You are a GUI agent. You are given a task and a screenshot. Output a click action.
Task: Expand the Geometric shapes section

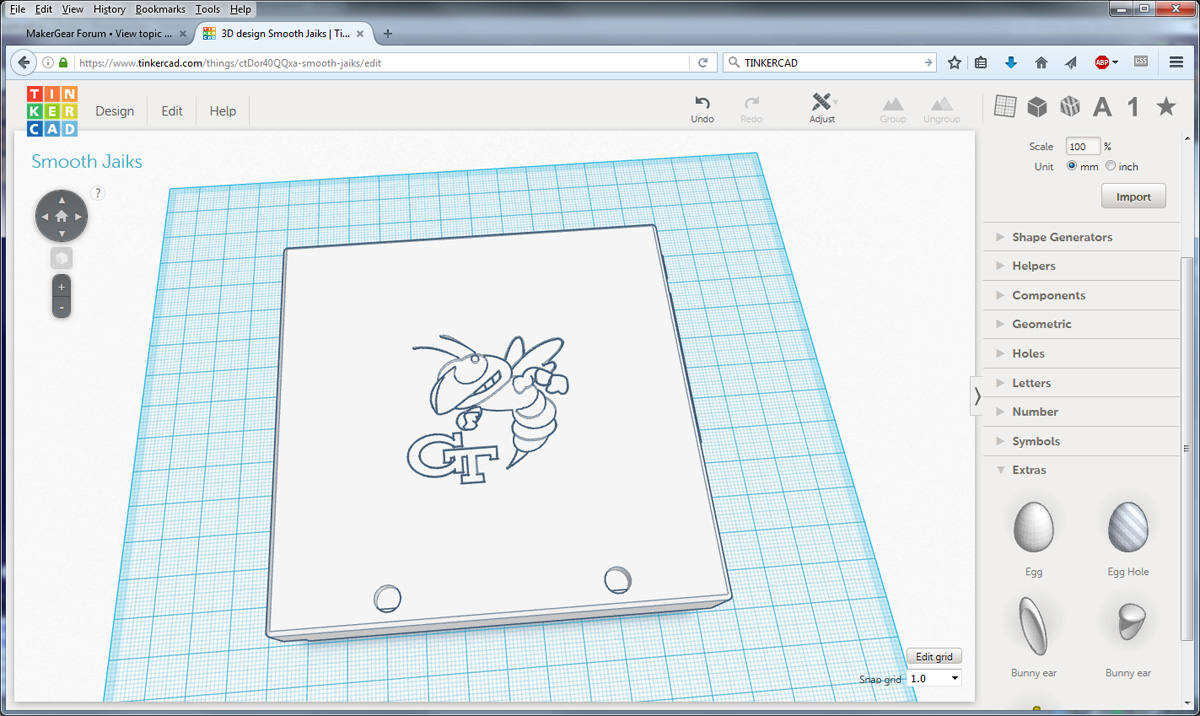click(1041, 324)
